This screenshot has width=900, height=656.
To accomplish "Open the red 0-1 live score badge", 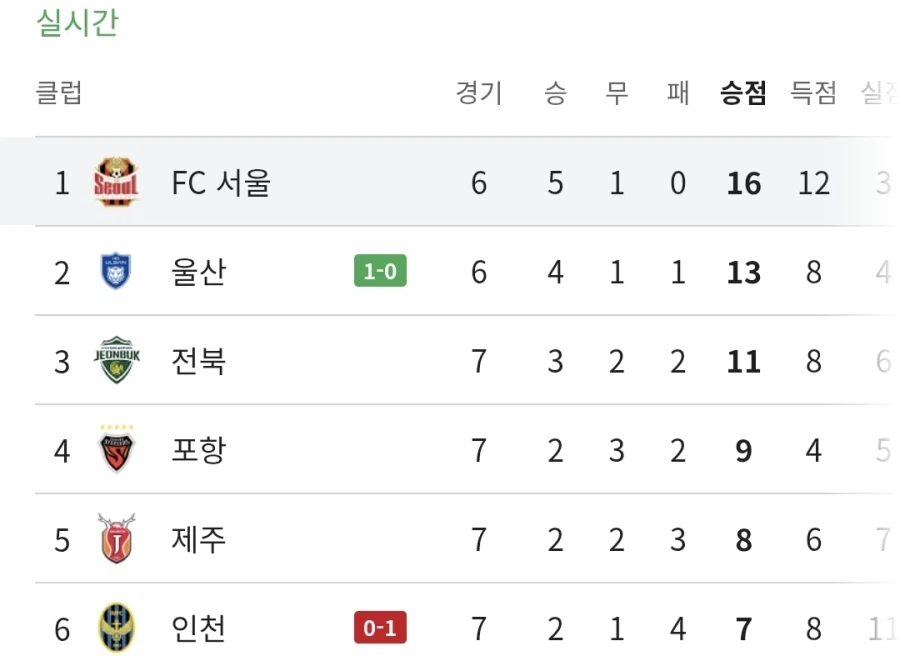I will tap(378, 629).
